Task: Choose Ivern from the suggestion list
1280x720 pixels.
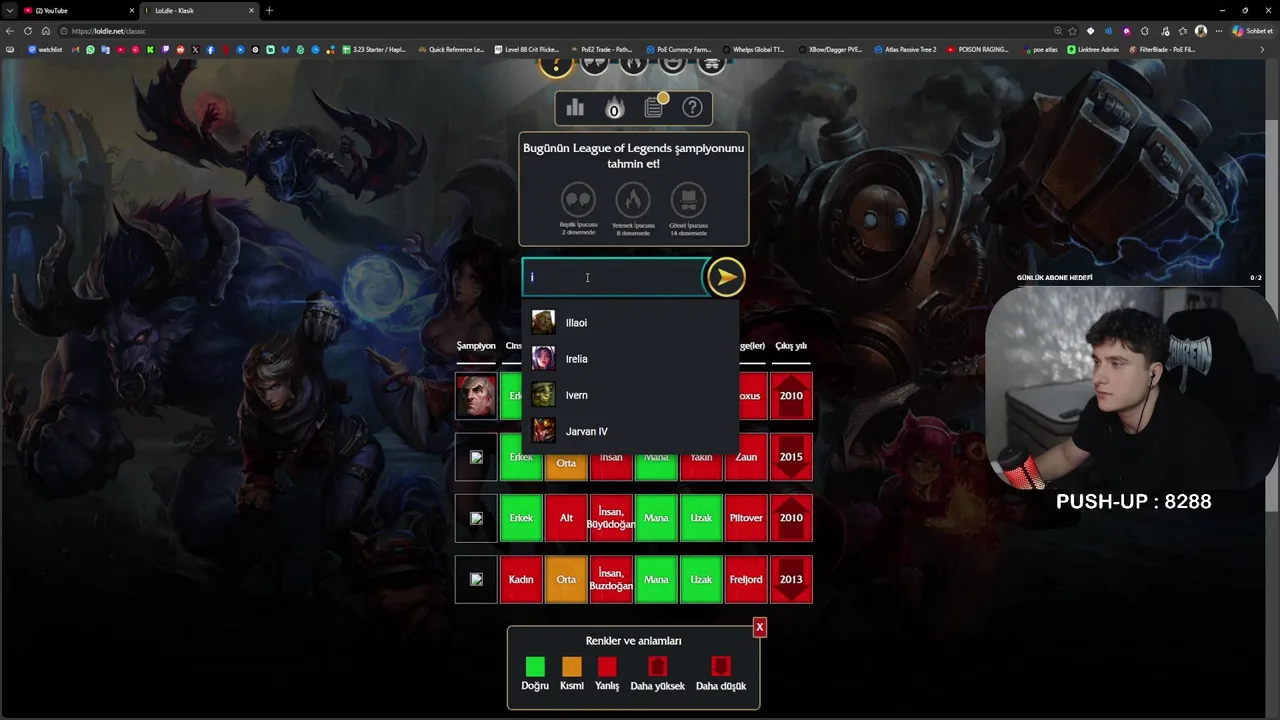Action: click(x=630, y=395)
